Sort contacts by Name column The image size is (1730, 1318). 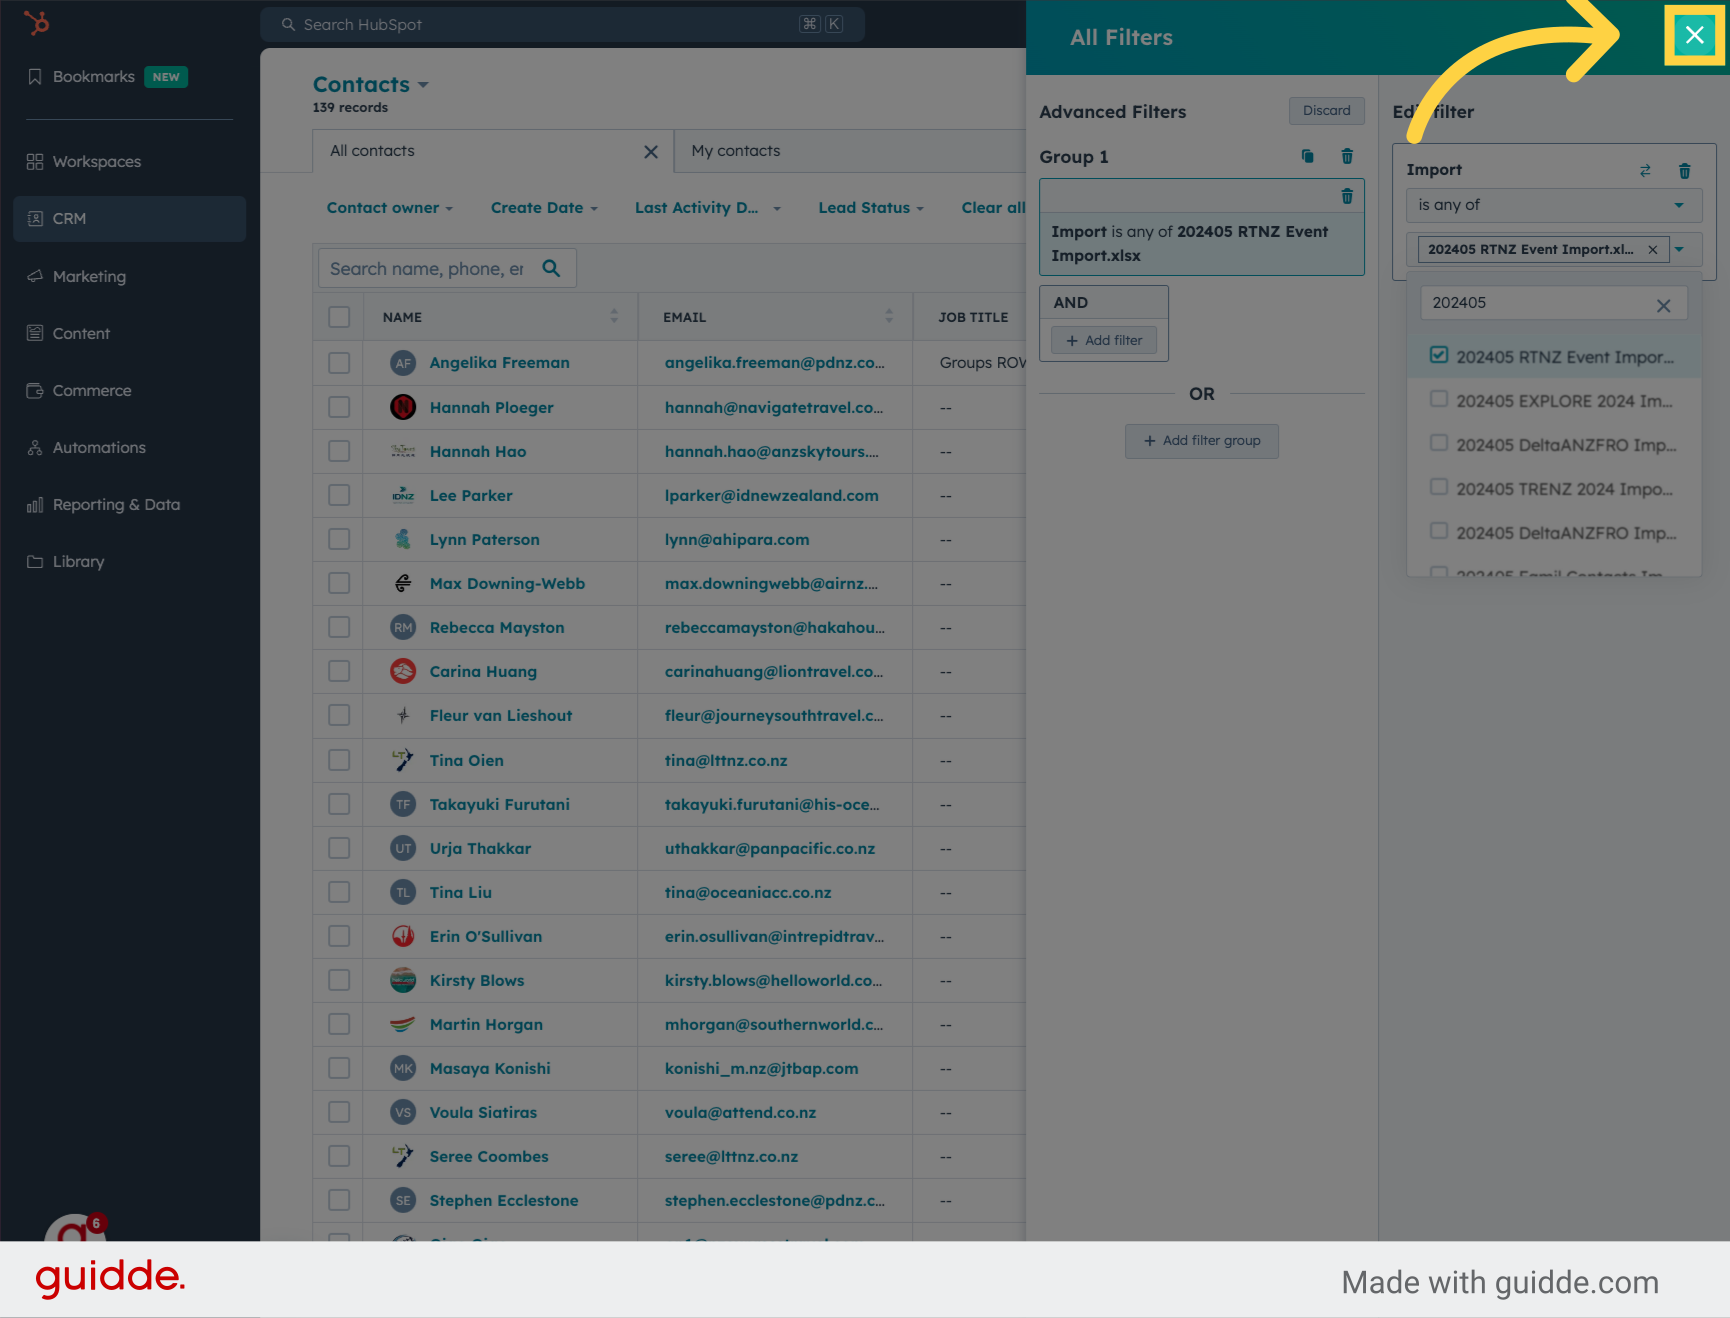click(x=614, y=316)
